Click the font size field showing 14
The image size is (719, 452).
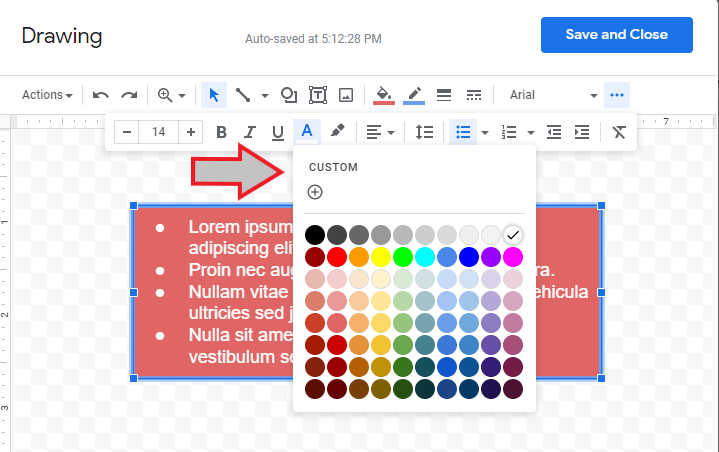click(x=159, y=132)
